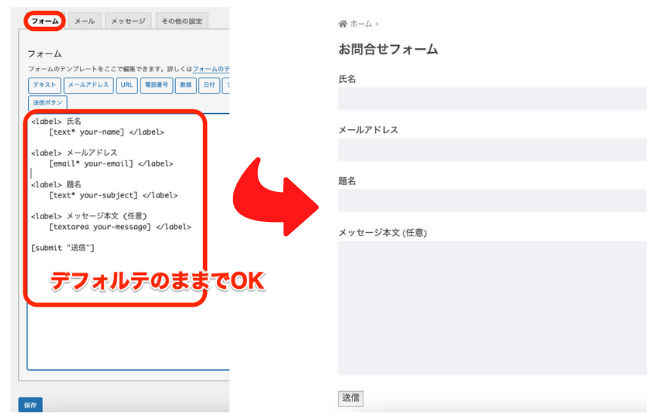Focus the 題名 subject field
Image resolution: width=664 pixels, height=420 pixels.
click(492, 201)
